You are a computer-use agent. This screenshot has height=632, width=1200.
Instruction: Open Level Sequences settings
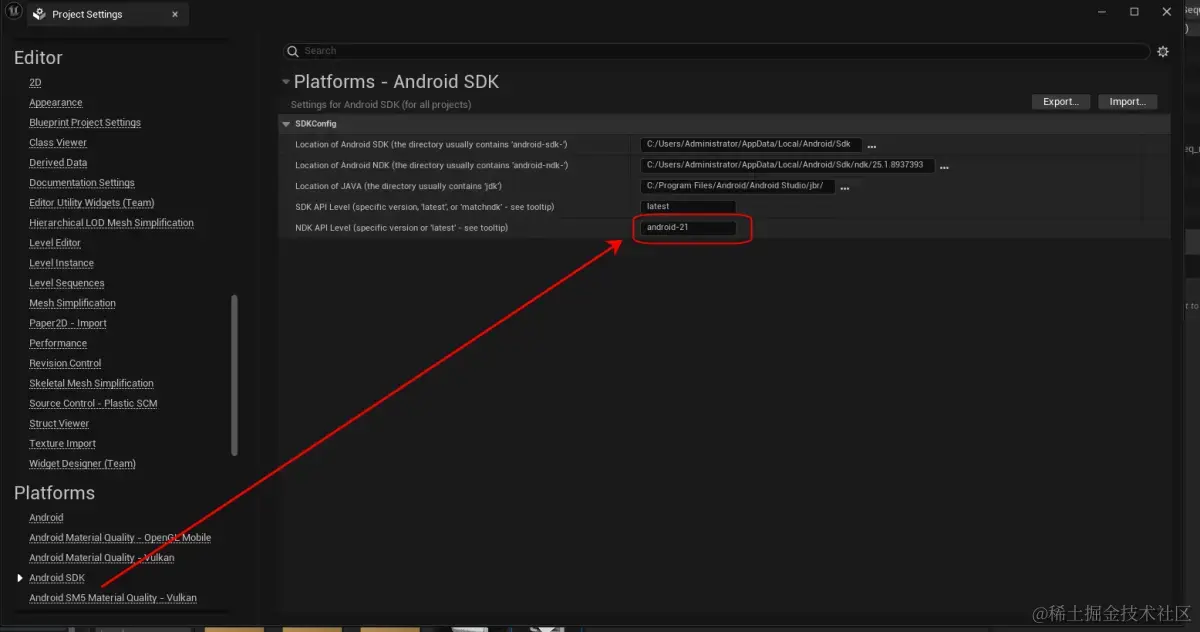tap(67, 283)
